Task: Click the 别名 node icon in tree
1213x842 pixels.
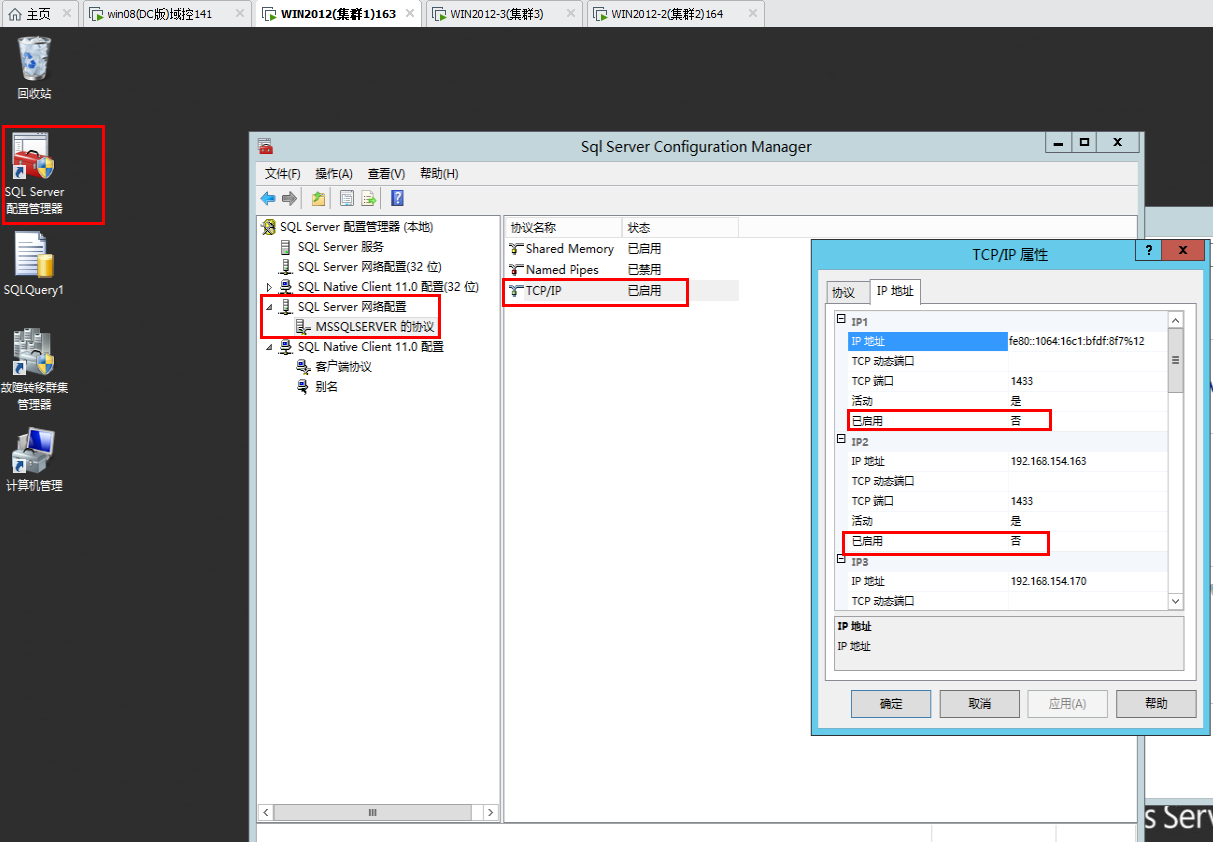Action: point(304,387)
